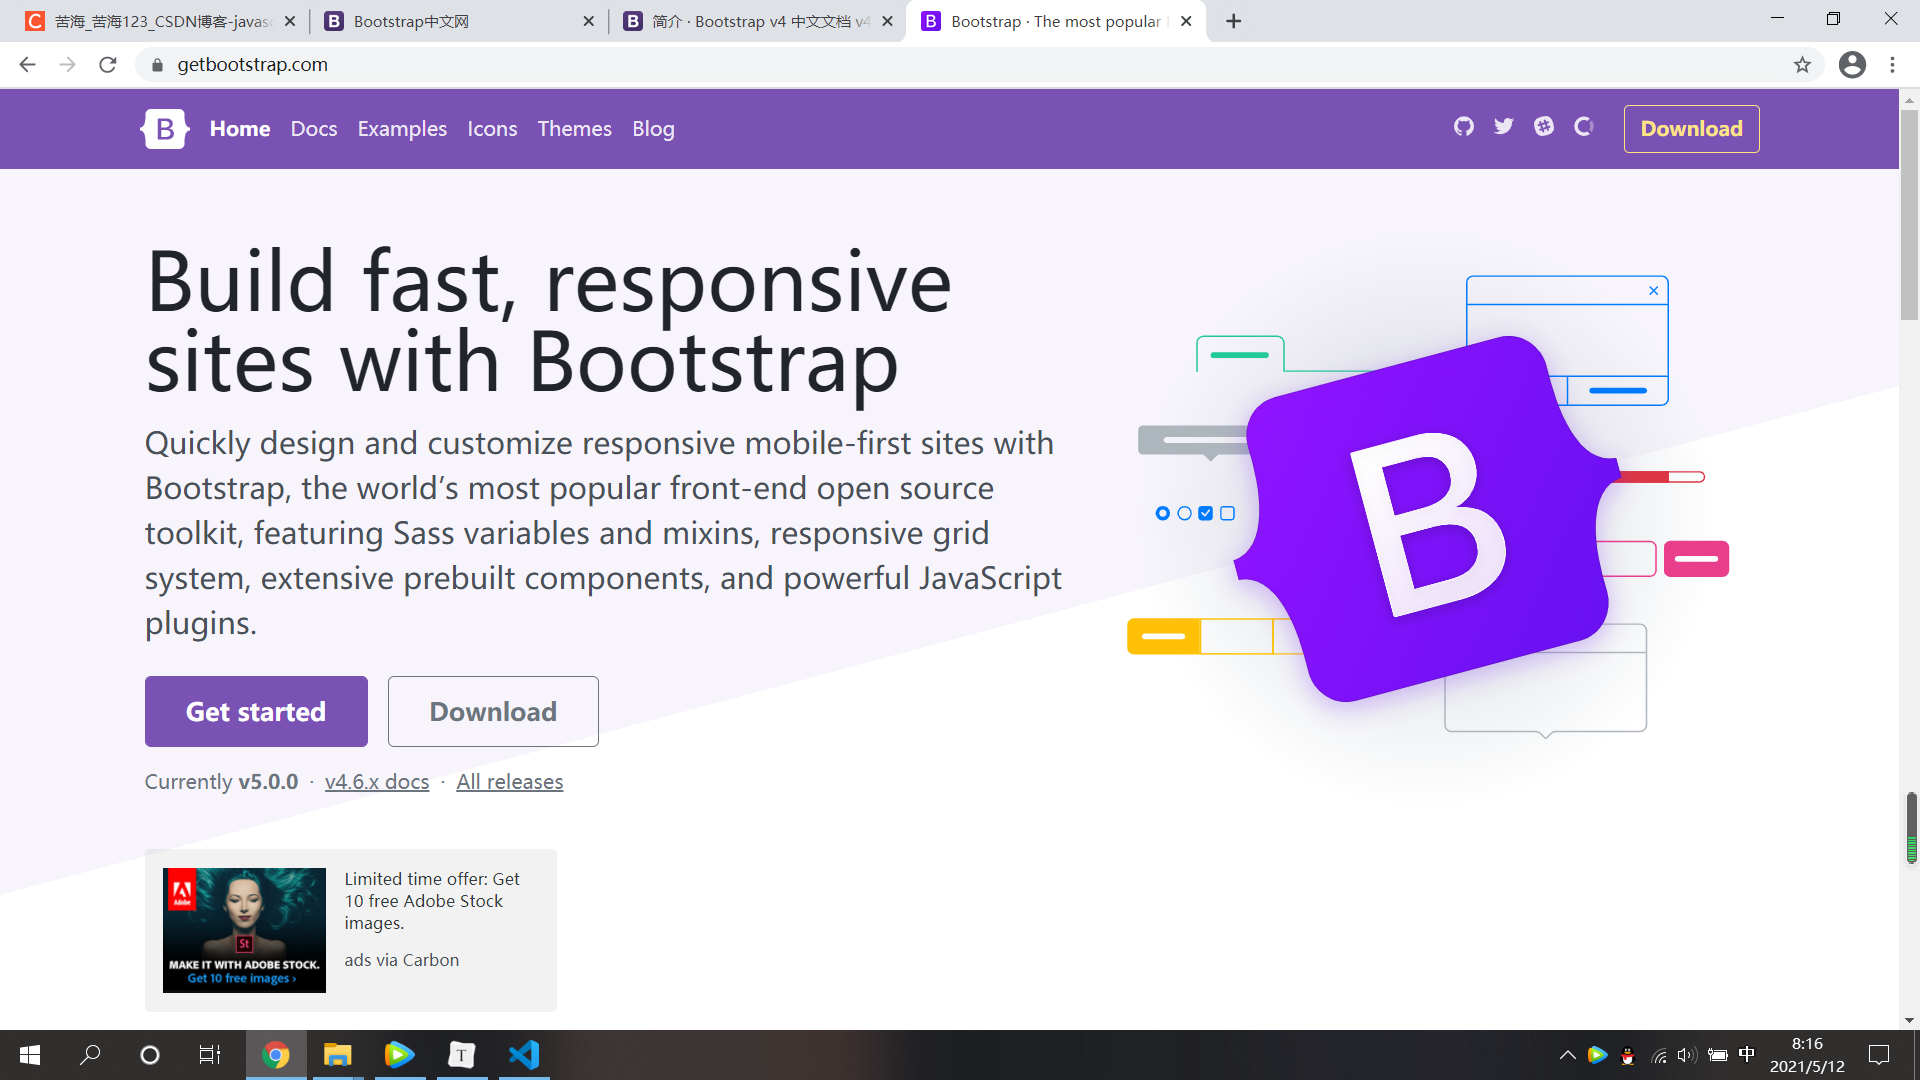
Task: Open the Slack icon in navbar
Action: (x=1544, y=127)
